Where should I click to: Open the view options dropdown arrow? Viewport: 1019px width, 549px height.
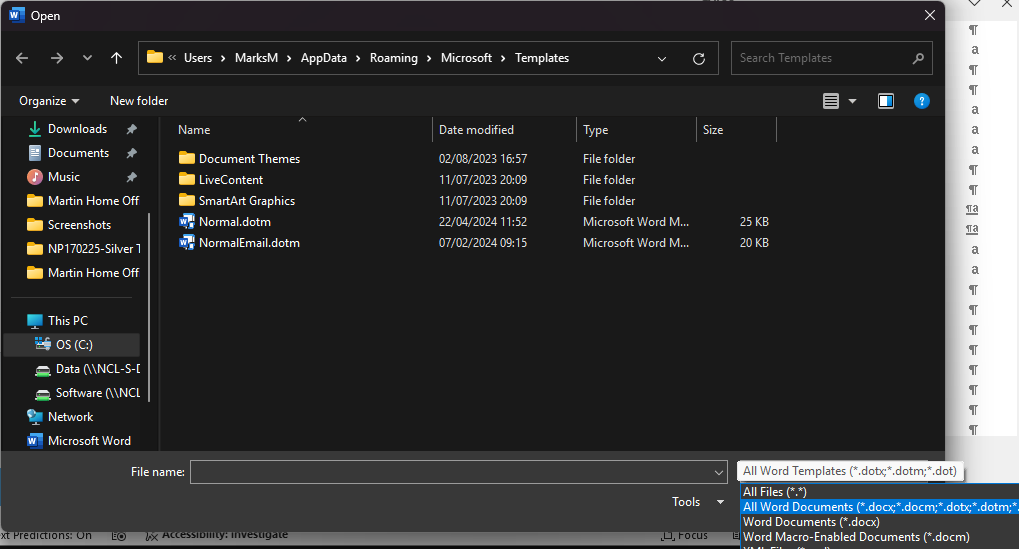(852, 101)
